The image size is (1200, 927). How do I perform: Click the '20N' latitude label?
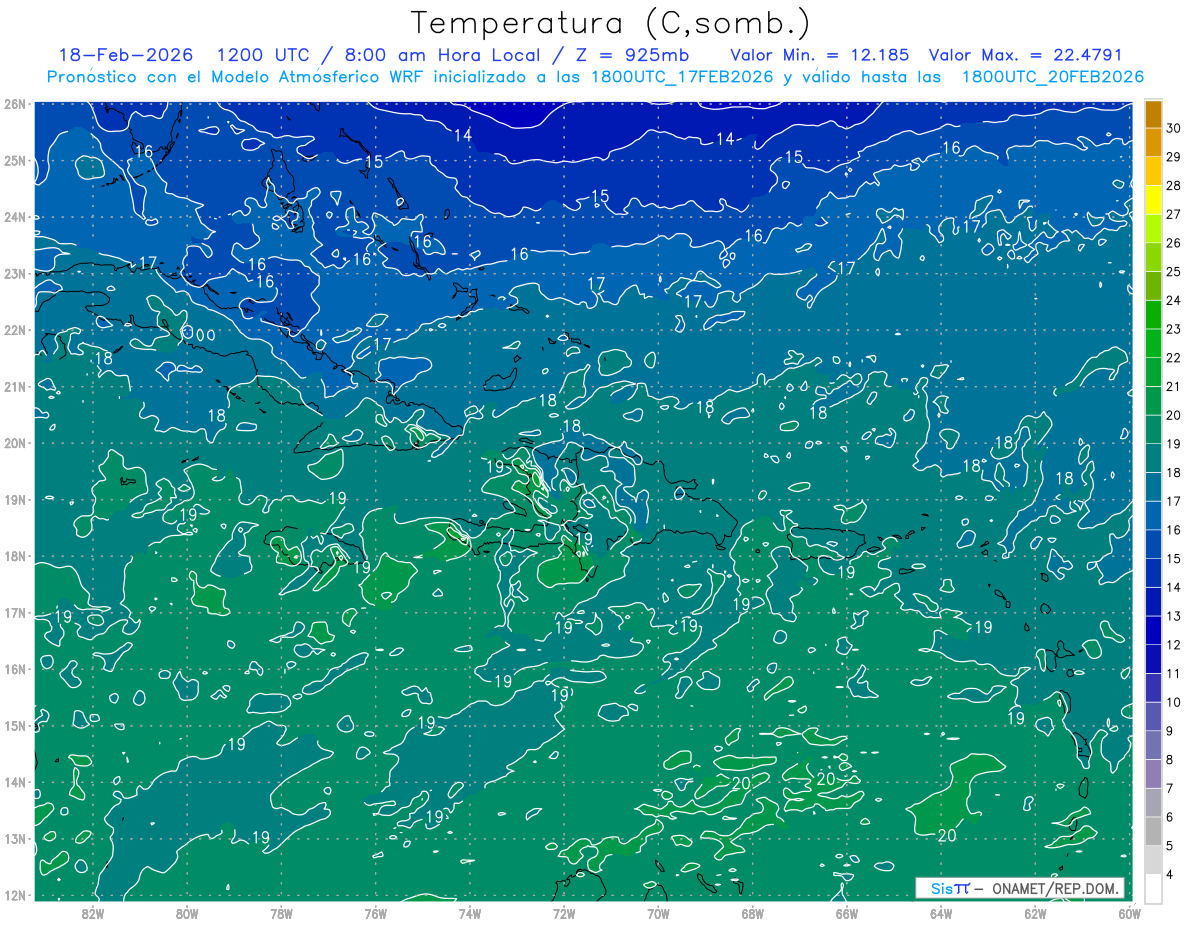(15, 443)
